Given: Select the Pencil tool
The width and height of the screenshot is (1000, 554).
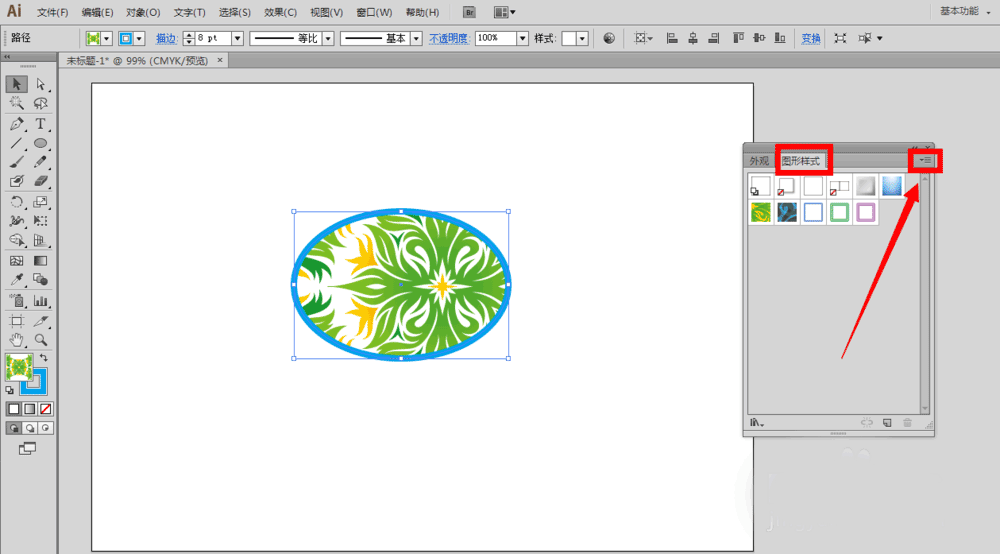Looking at the screenshot, I should [41, 163].
